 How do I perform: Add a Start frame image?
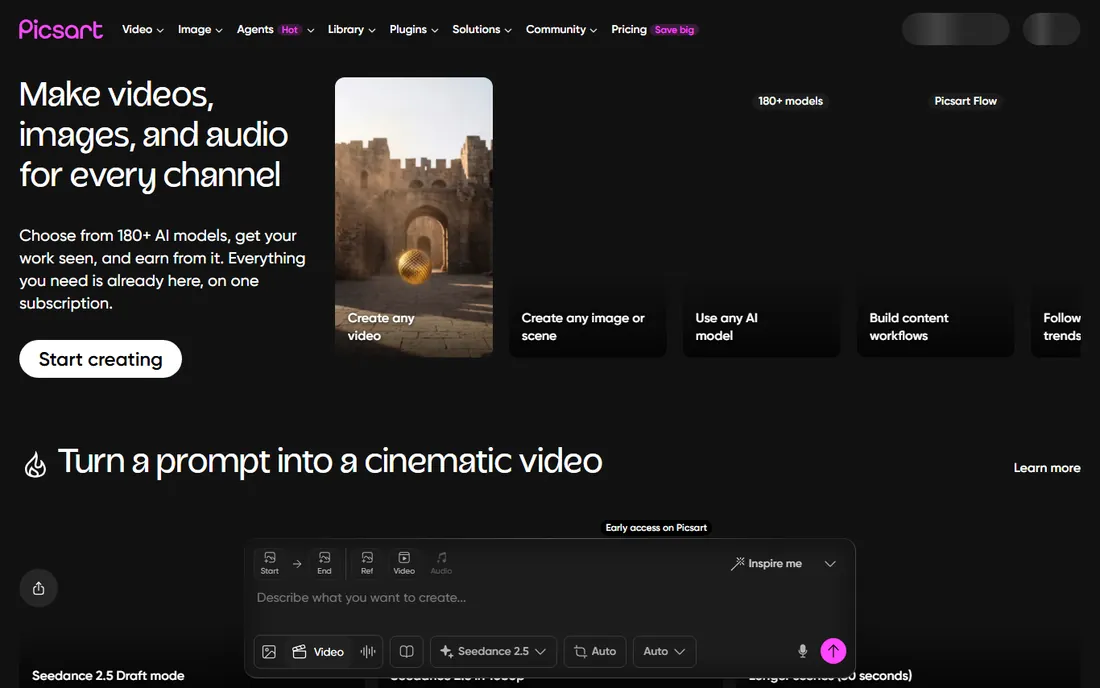[269, 562]
